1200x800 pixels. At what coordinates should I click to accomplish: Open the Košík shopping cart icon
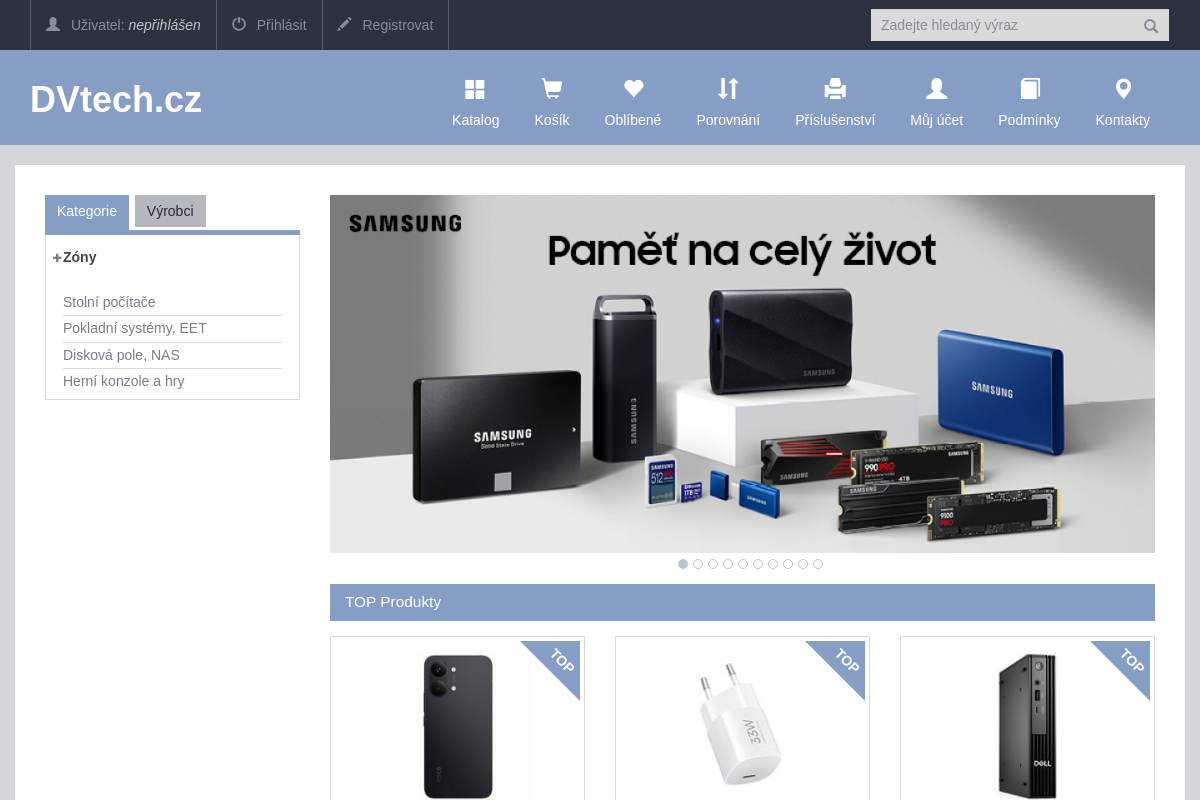(551, 89)
